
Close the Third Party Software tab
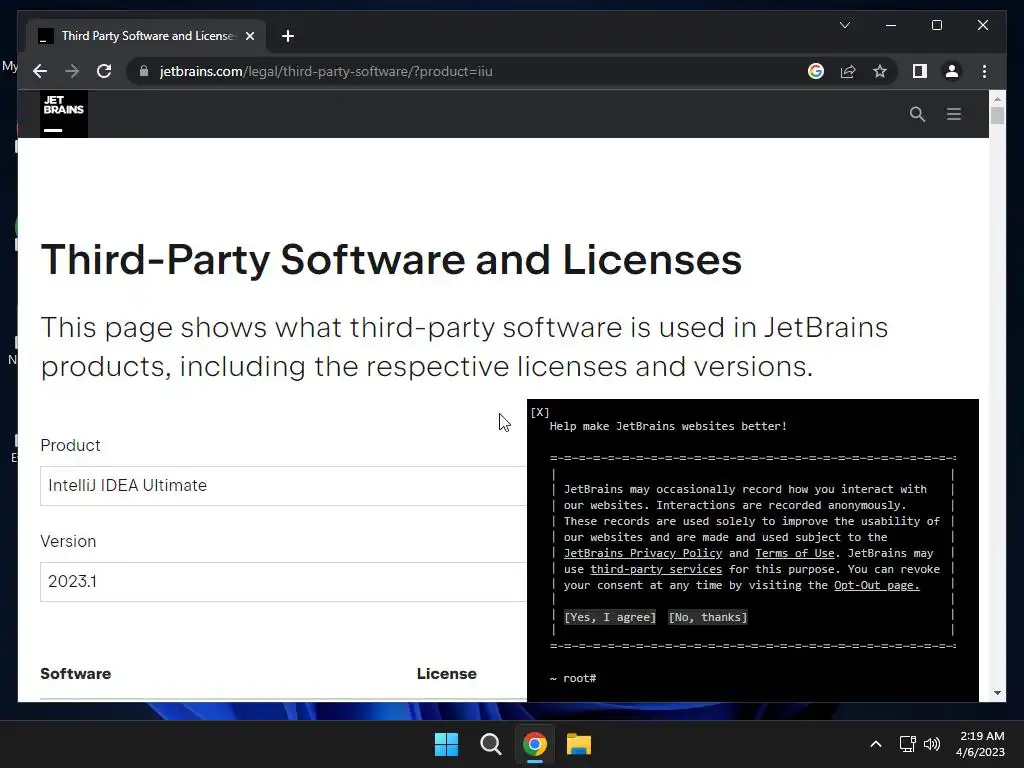250,36
